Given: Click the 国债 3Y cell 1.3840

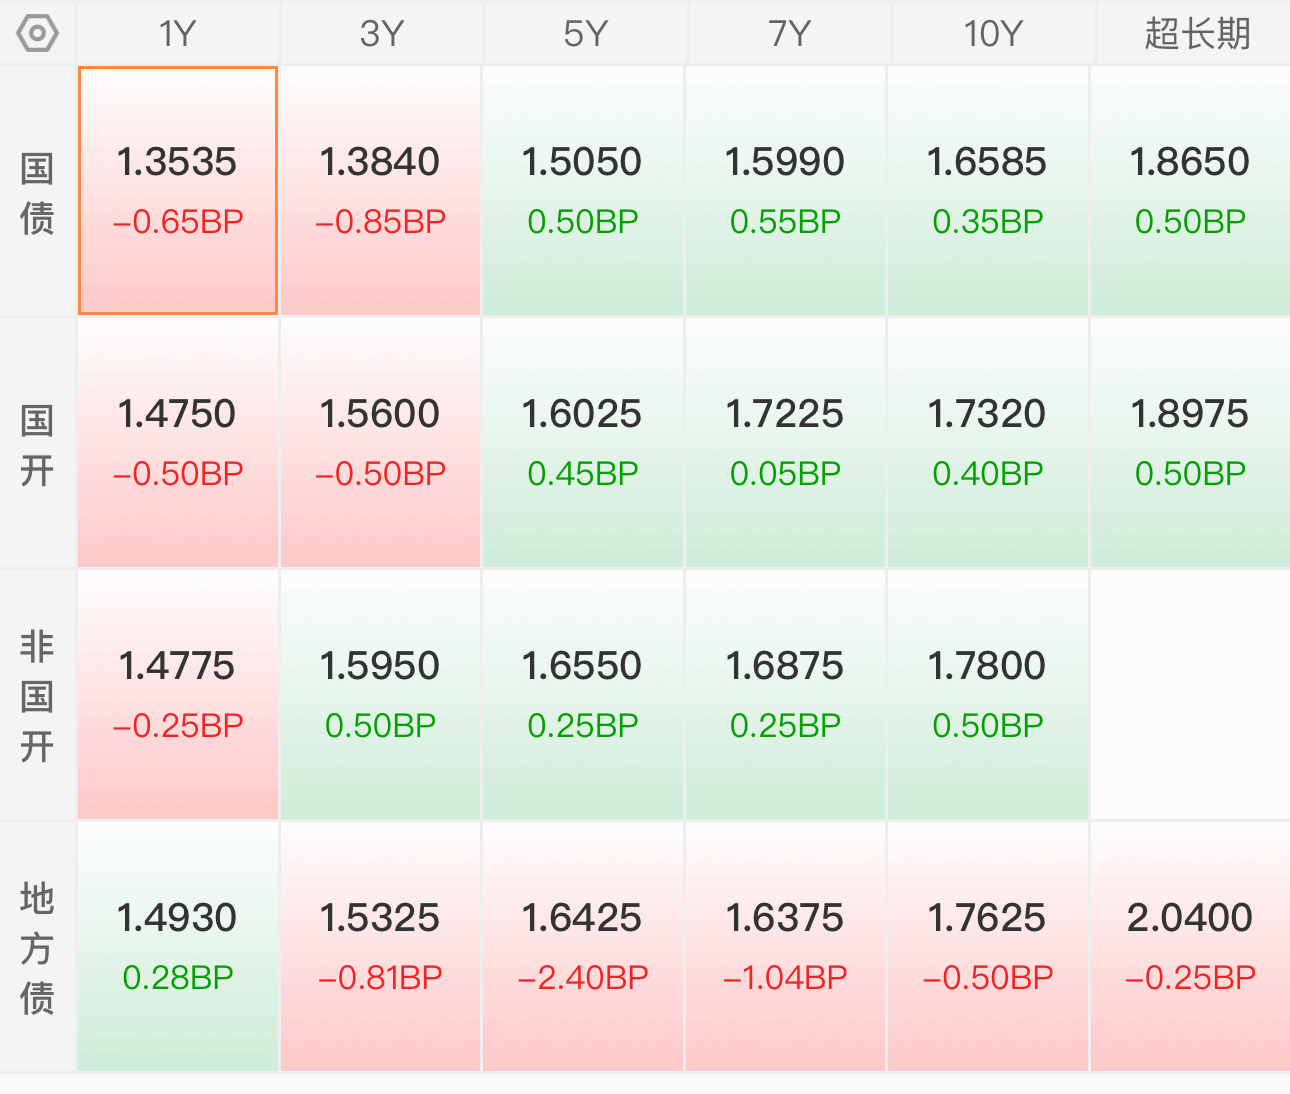Looking at the screenshot, I should point(380,191).
